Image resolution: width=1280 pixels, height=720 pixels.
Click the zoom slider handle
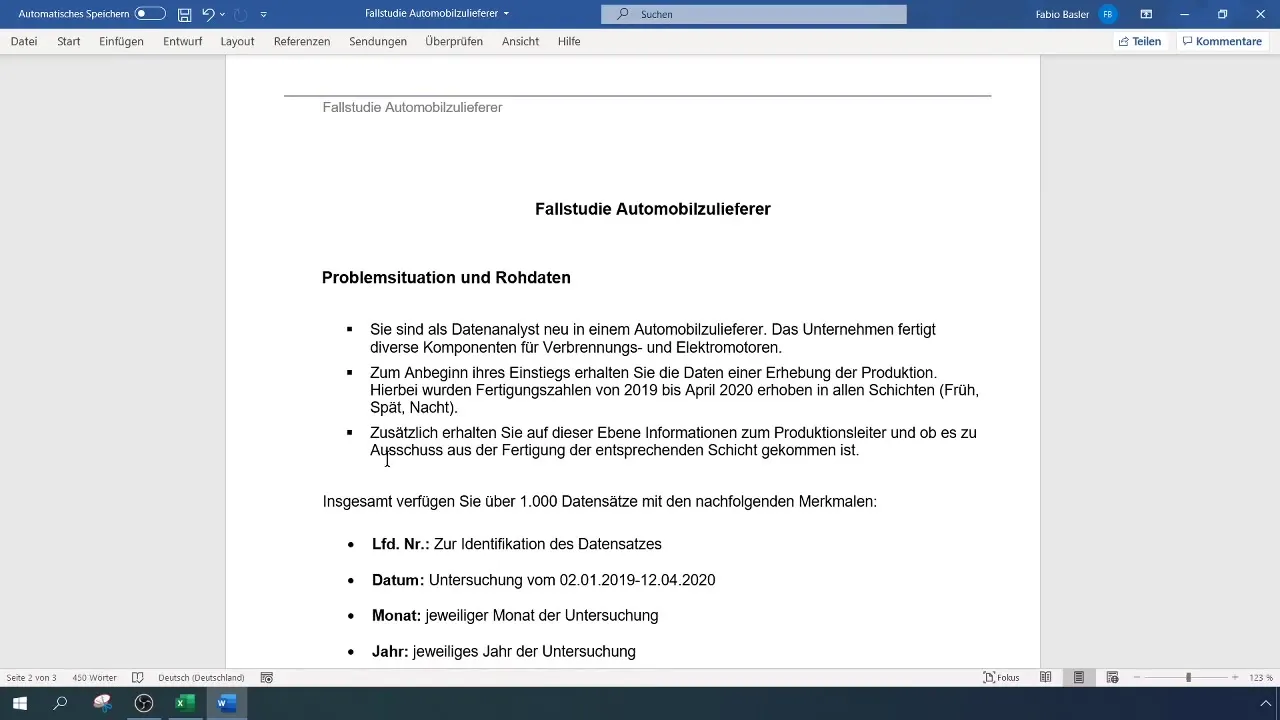(x=1188, y=677)
